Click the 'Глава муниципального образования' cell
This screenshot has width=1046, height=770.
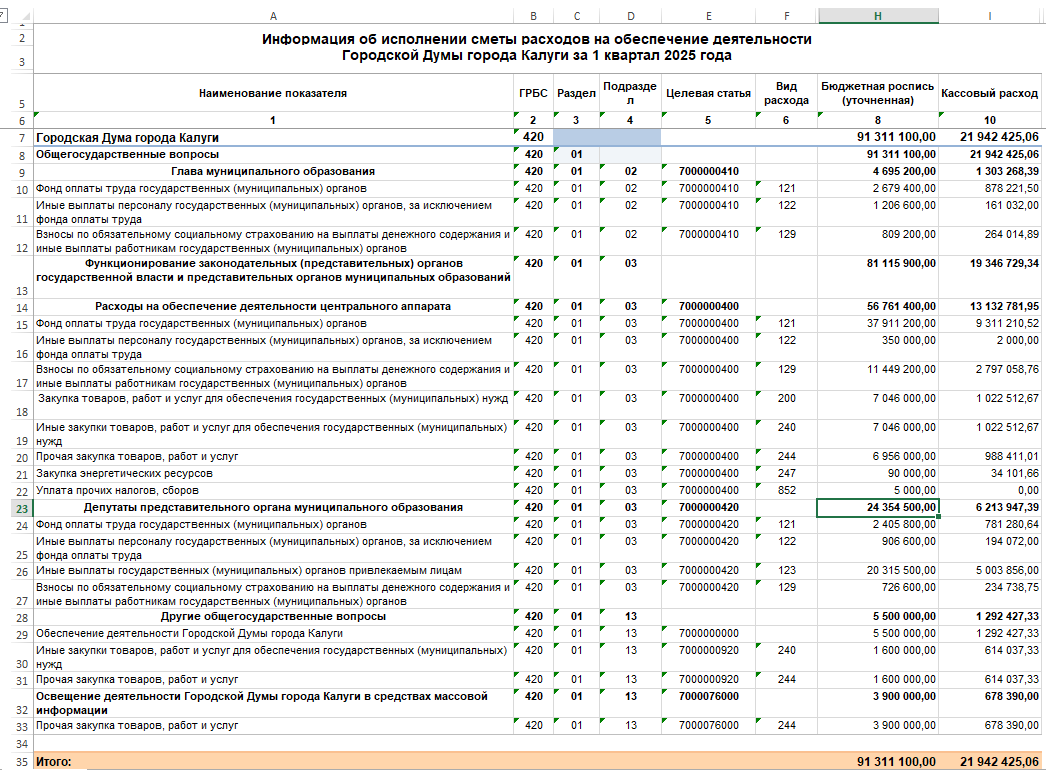click(x=273, y=172)
